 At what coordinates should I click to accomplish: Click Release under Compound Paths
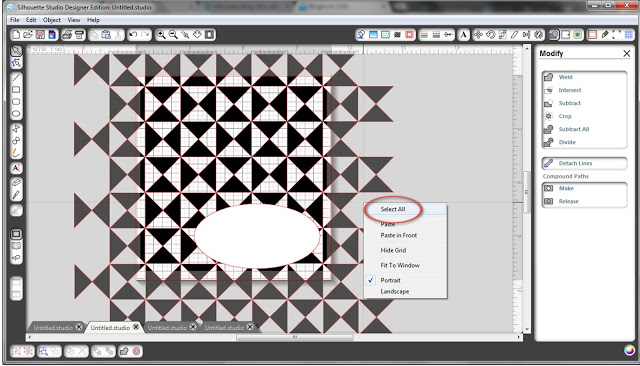point(569,201)
